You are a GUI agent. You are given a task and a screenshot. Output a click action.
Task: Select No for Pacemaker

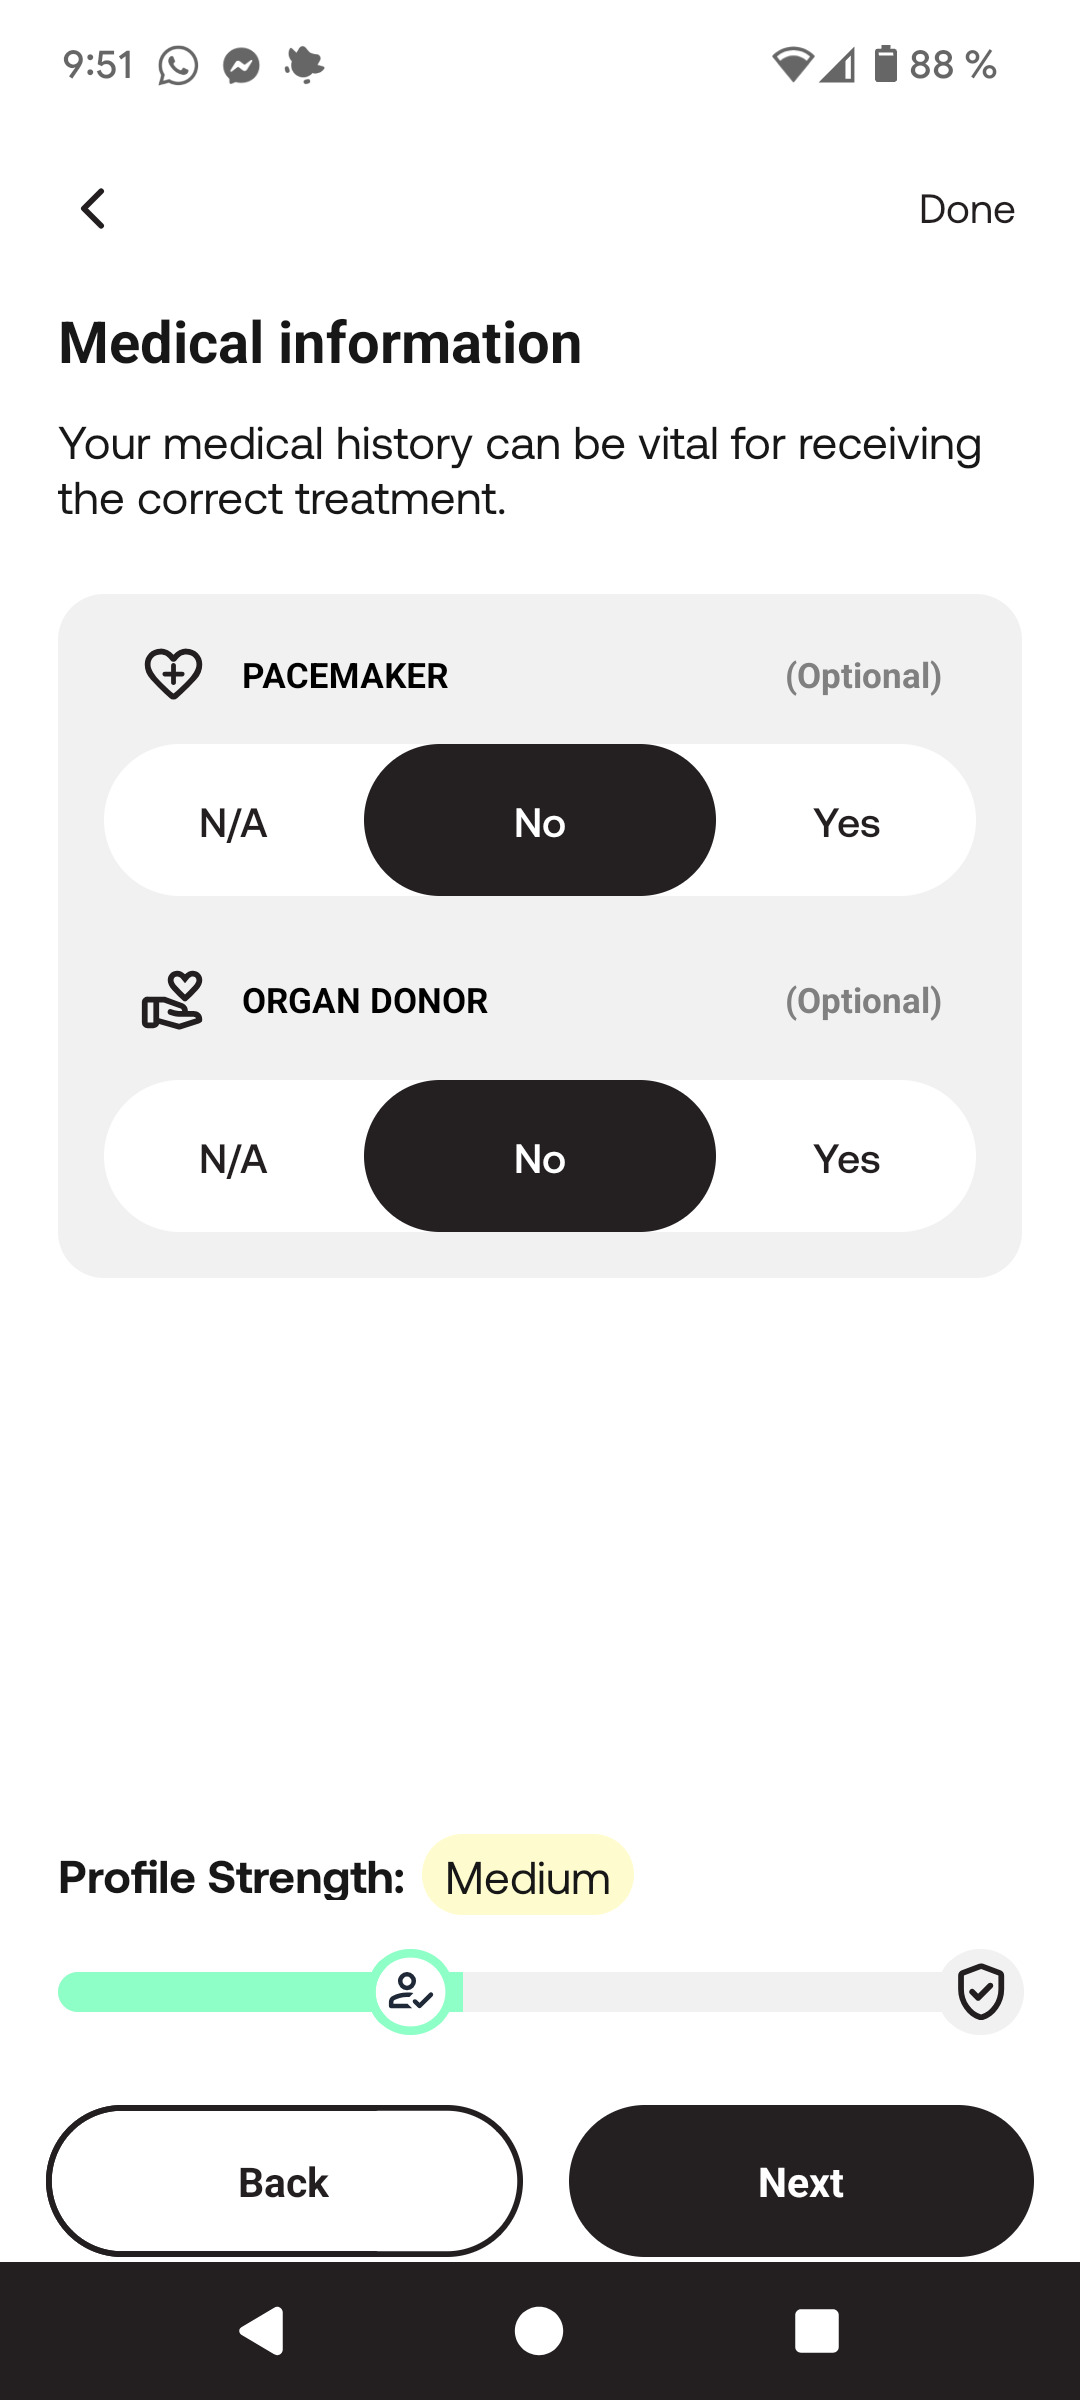(x=540, y=821)
